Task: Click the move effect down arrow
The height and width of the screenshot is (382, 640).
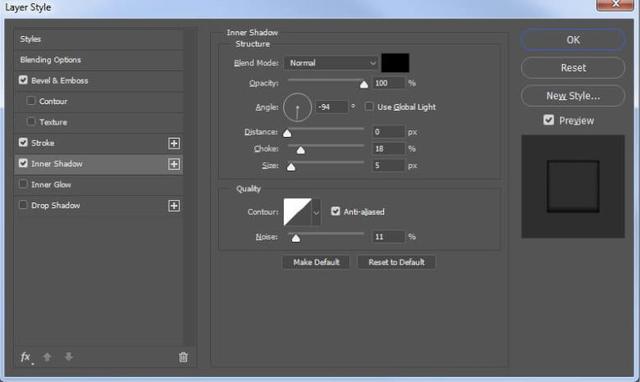Action: 69,357
